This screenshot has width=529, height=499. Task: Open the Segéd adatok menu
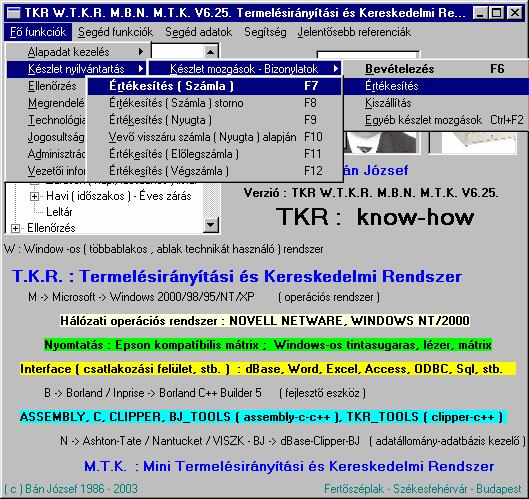coord(198,32)
